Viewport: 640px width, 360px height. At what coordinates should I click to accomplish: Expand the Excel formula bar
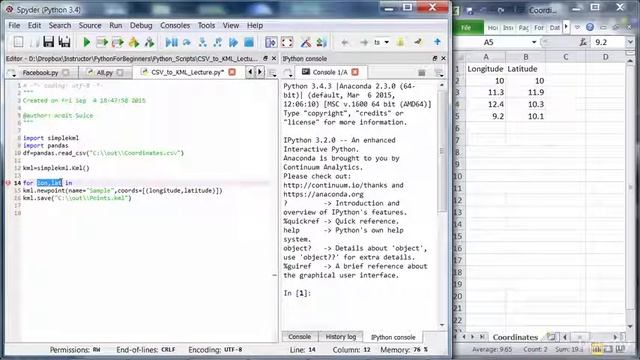(x=630, y=42)
